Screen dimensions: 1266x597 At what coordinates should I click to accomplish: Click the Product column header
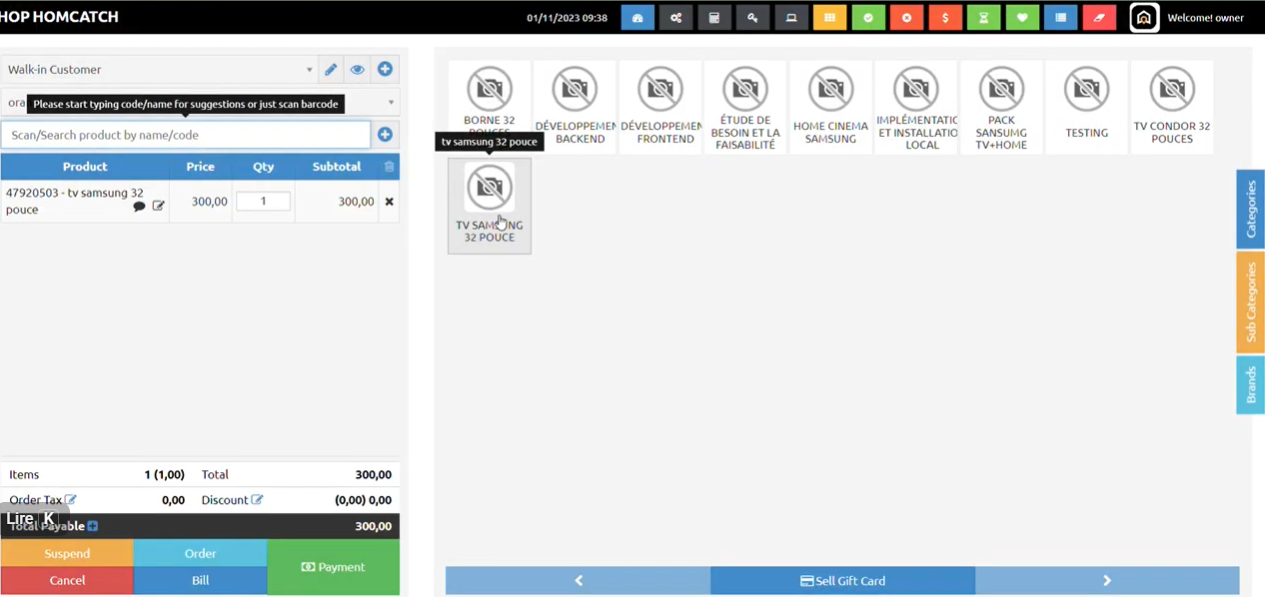[85, 167]
